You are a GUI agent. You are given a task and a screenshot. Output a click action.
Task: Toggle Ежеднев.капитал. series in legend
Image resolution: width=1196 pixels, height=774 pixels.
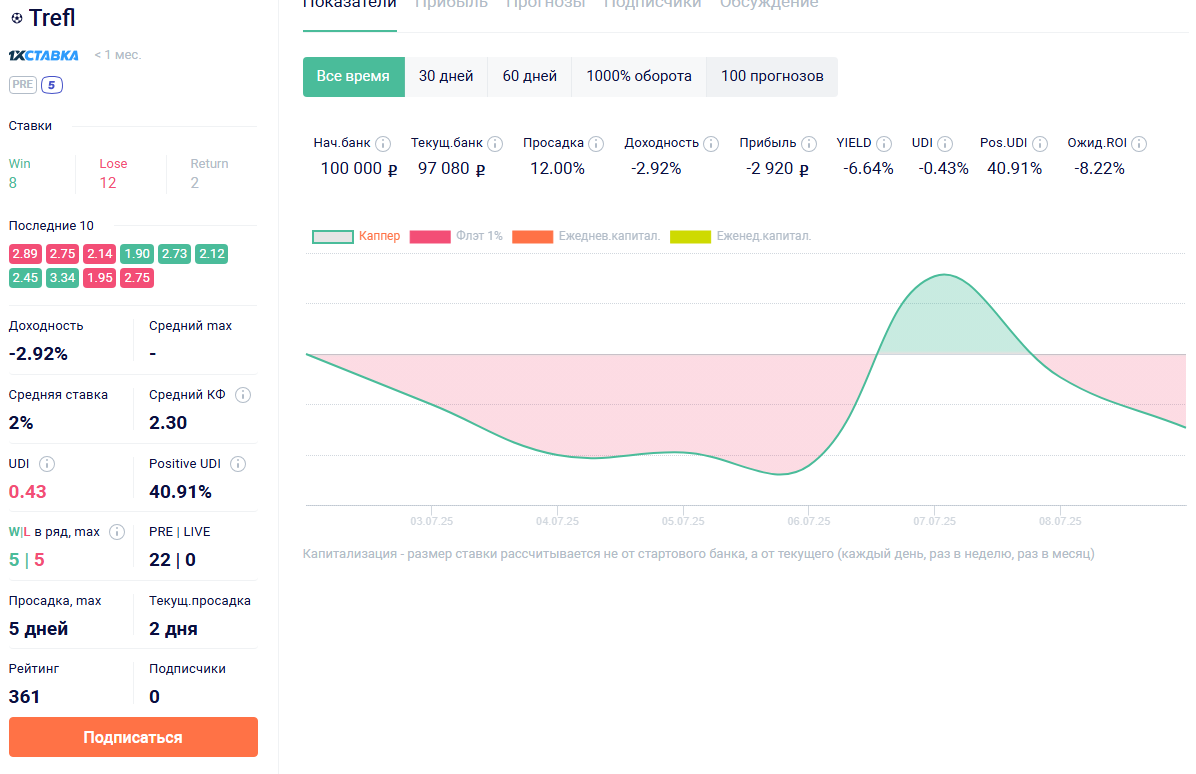[x=585, y=237]
